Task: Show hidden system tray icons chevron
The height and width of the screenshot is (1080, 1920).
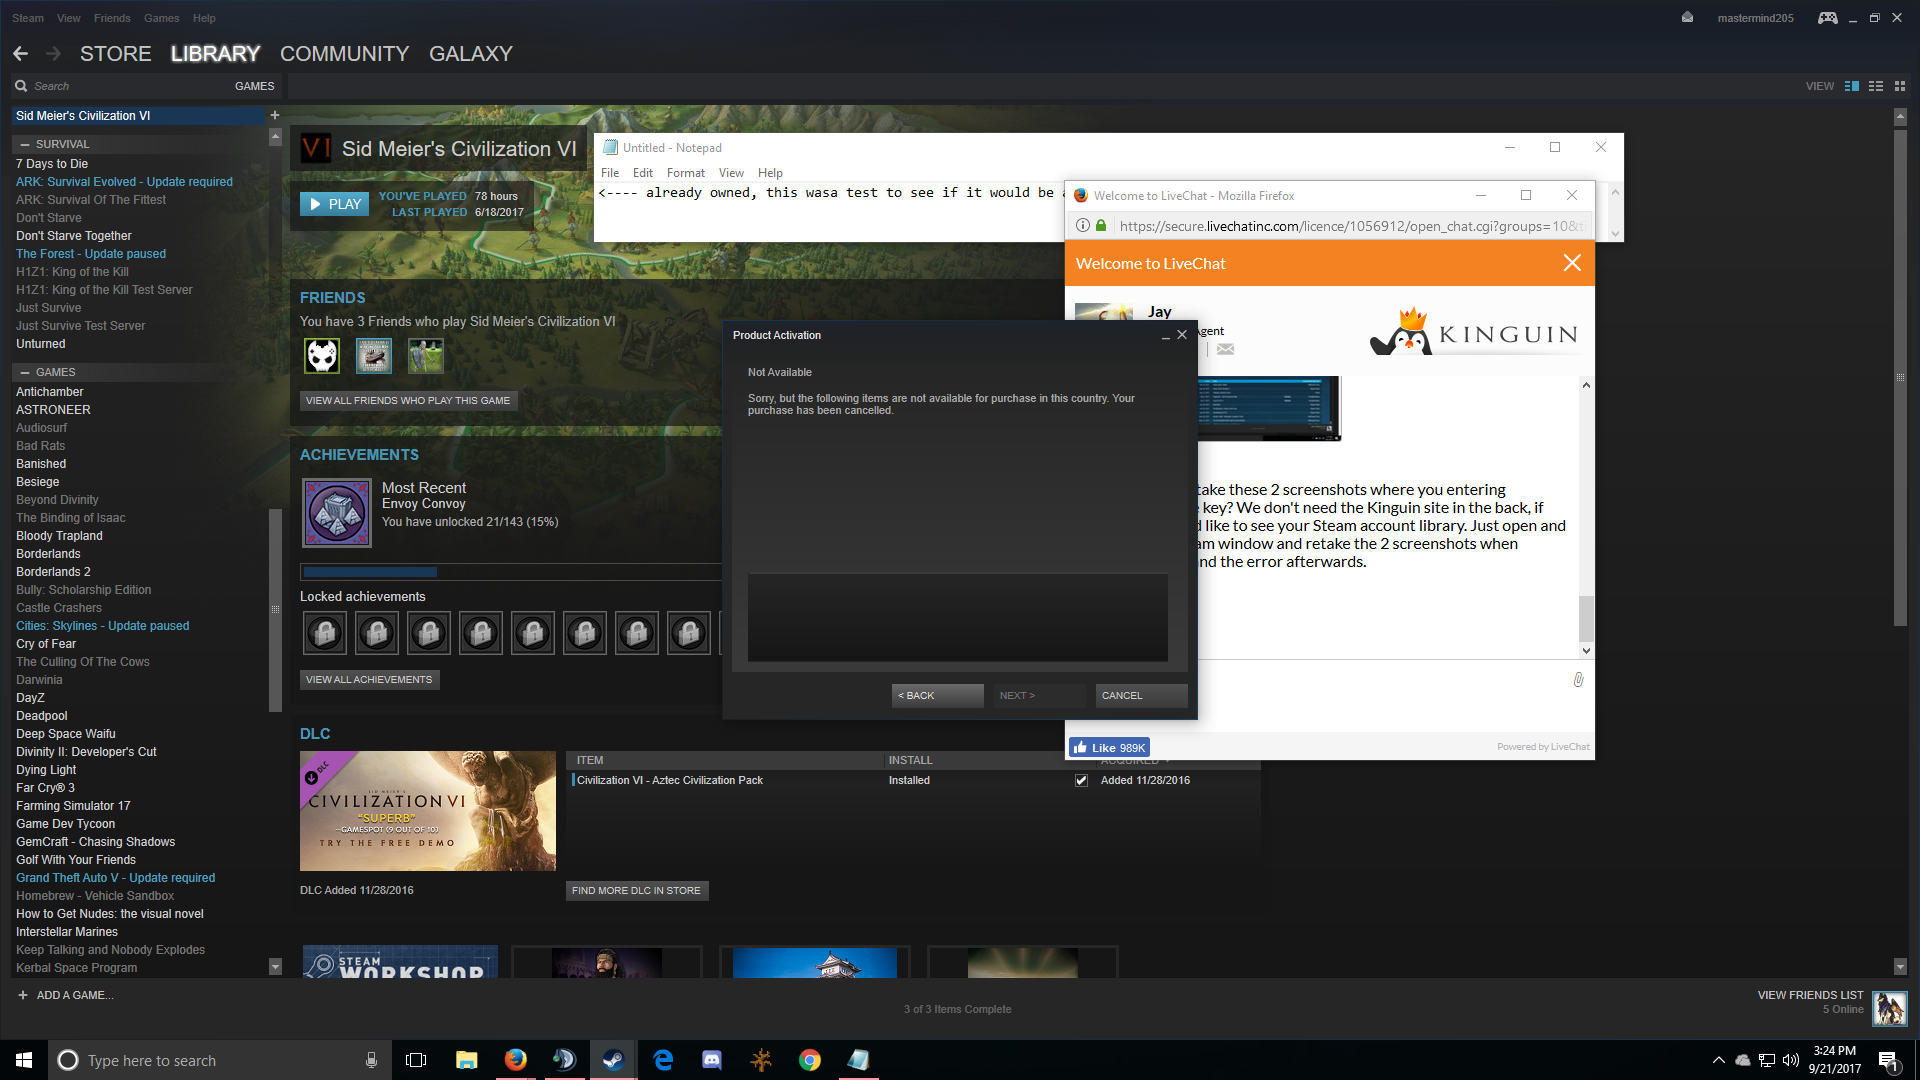Action: tap(1718, 1060)
